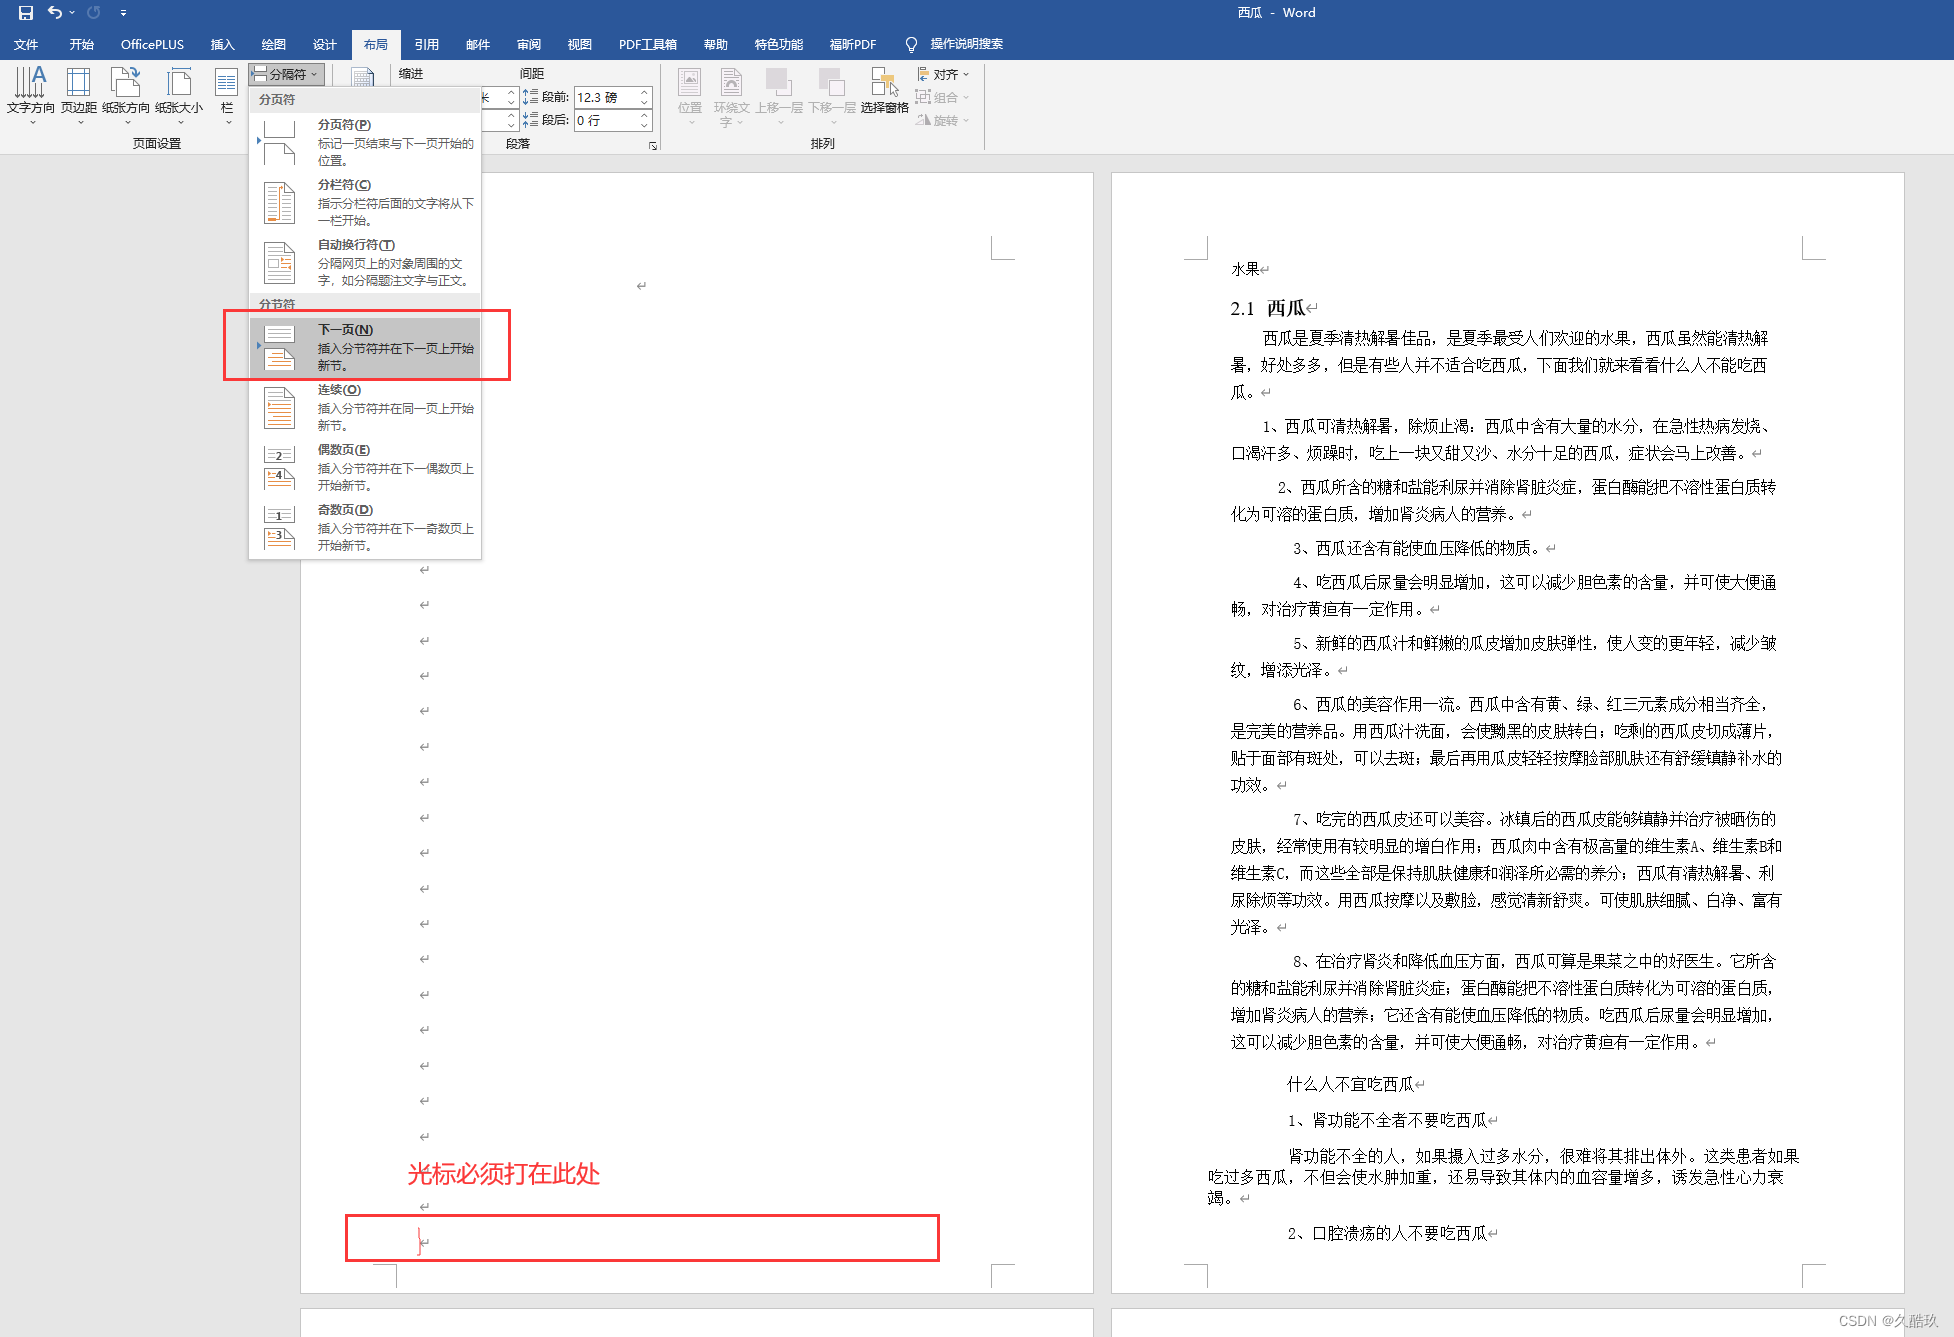Choose Page Break (分页符) option
This screenshot has height=1337, width=1954.
366,141
